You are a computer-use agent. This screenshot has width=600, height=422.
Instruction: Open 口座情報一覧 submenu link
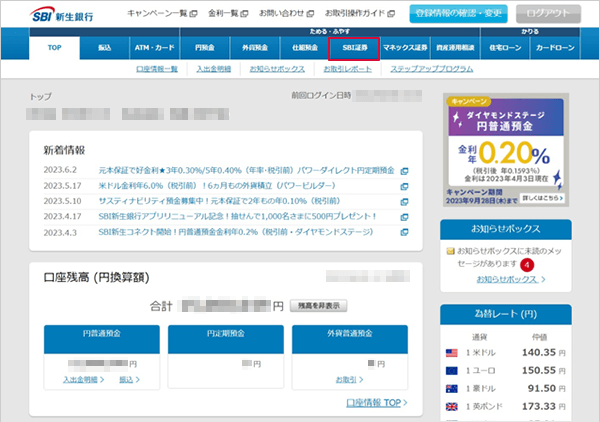[157, 69]
